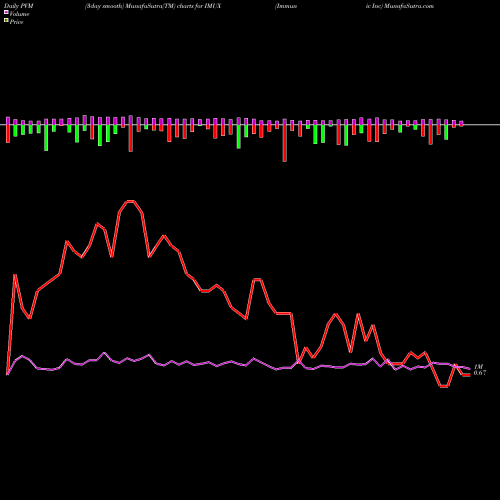Image resolution: width=500 pixels, height=500 pixels.
Task: Click the Price legend label
Action: [16, 22]
